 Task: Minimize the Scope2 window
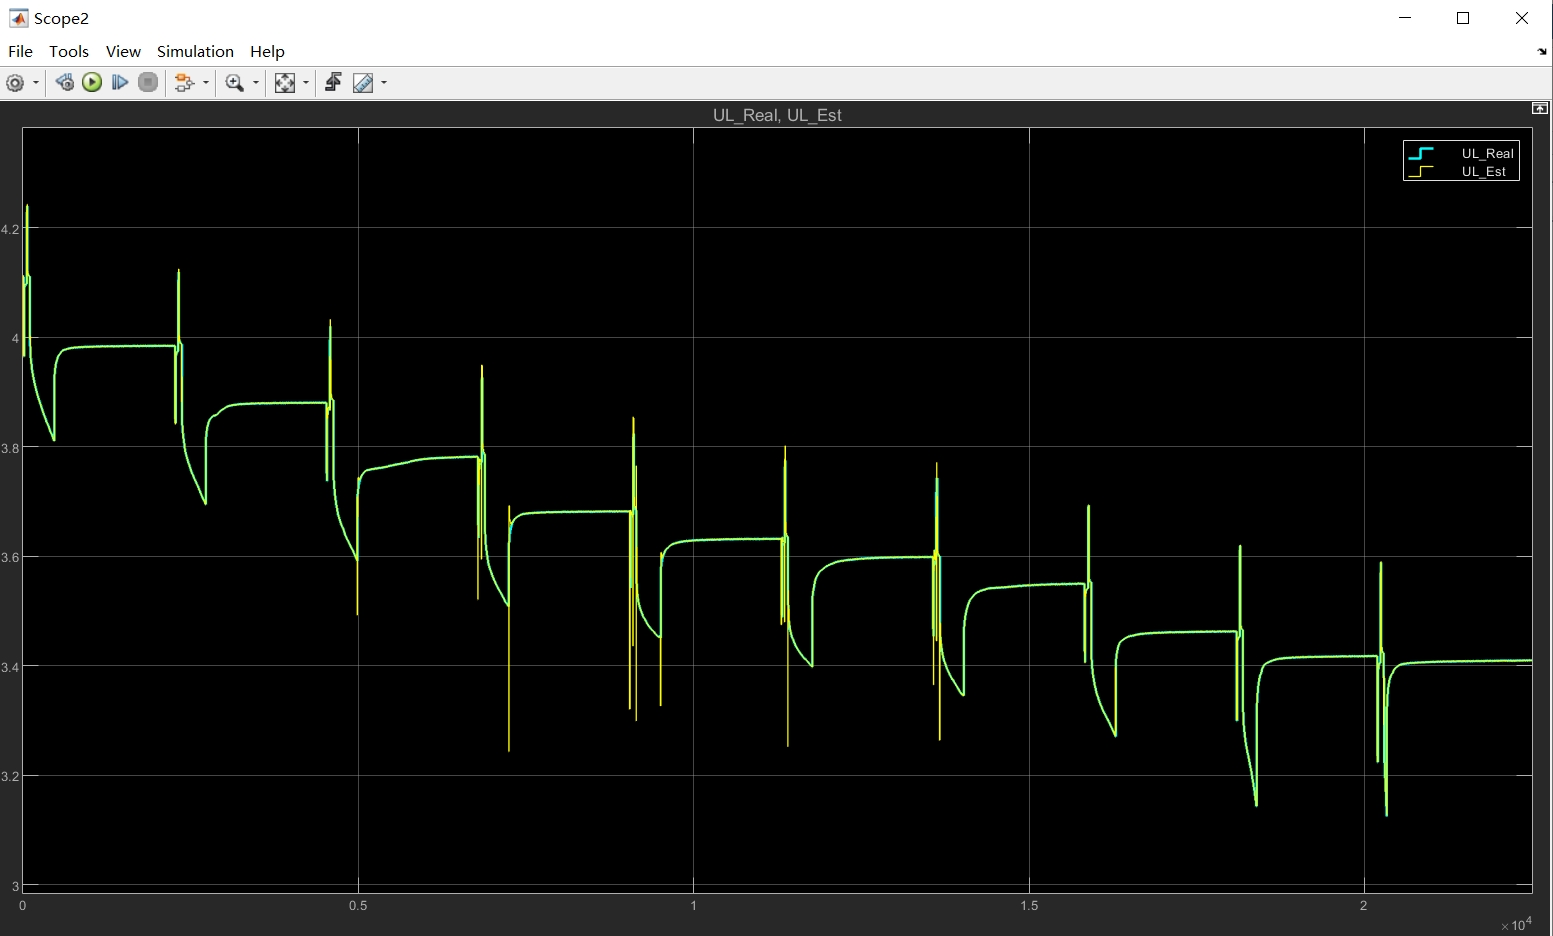point(1405,18)
